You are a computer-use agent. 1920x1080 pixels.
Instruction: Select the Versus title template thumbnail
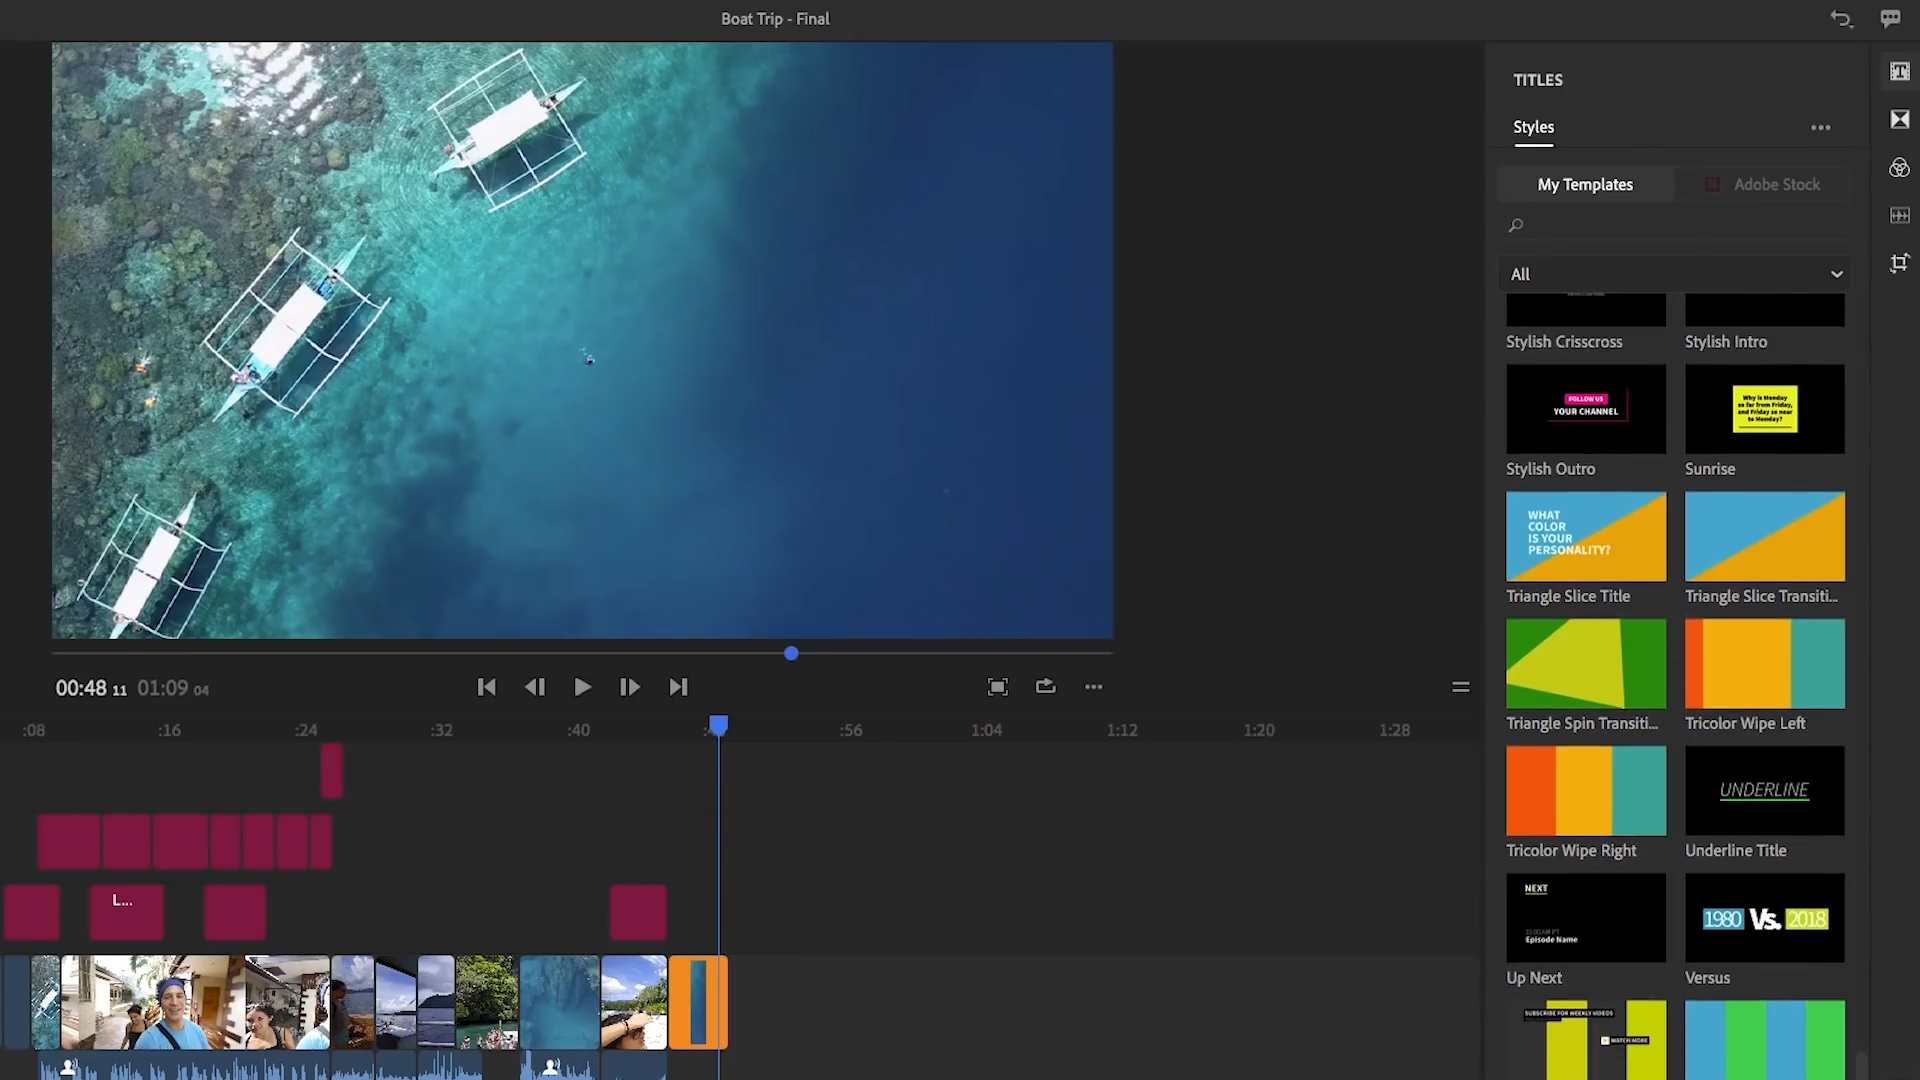coord(1764,918)
